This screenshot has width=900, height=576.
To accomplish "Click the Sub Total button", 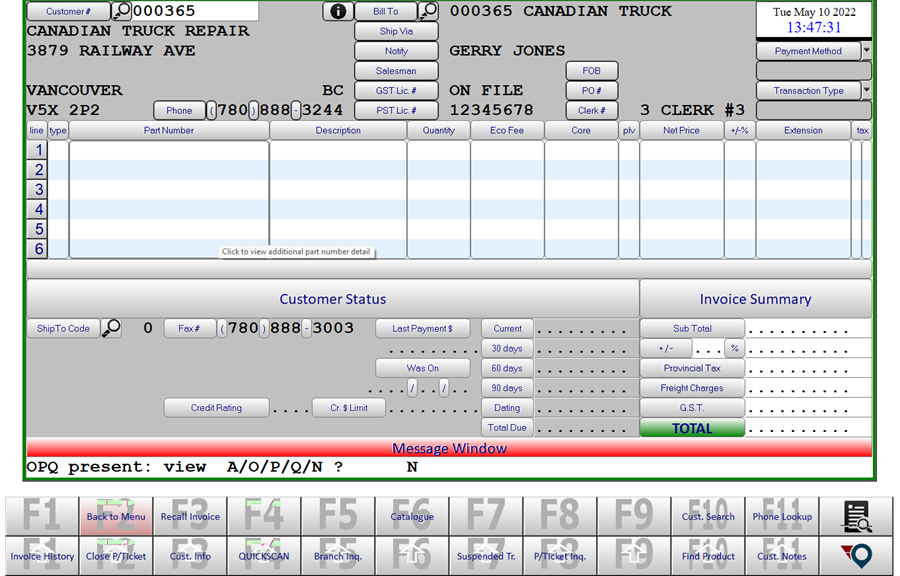I will [x=692, y=328].
